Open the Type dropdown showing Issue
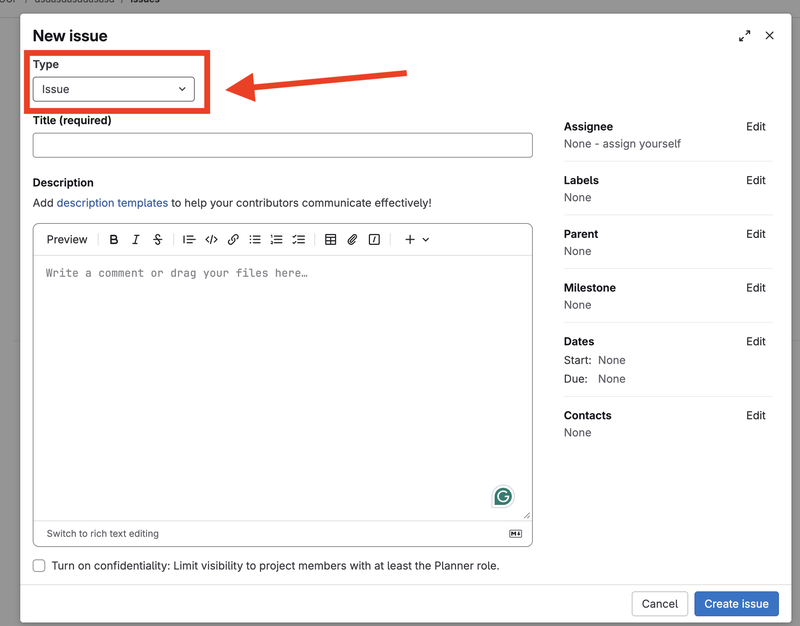Screen dimensions: 800x626 [x=114, y=89]
